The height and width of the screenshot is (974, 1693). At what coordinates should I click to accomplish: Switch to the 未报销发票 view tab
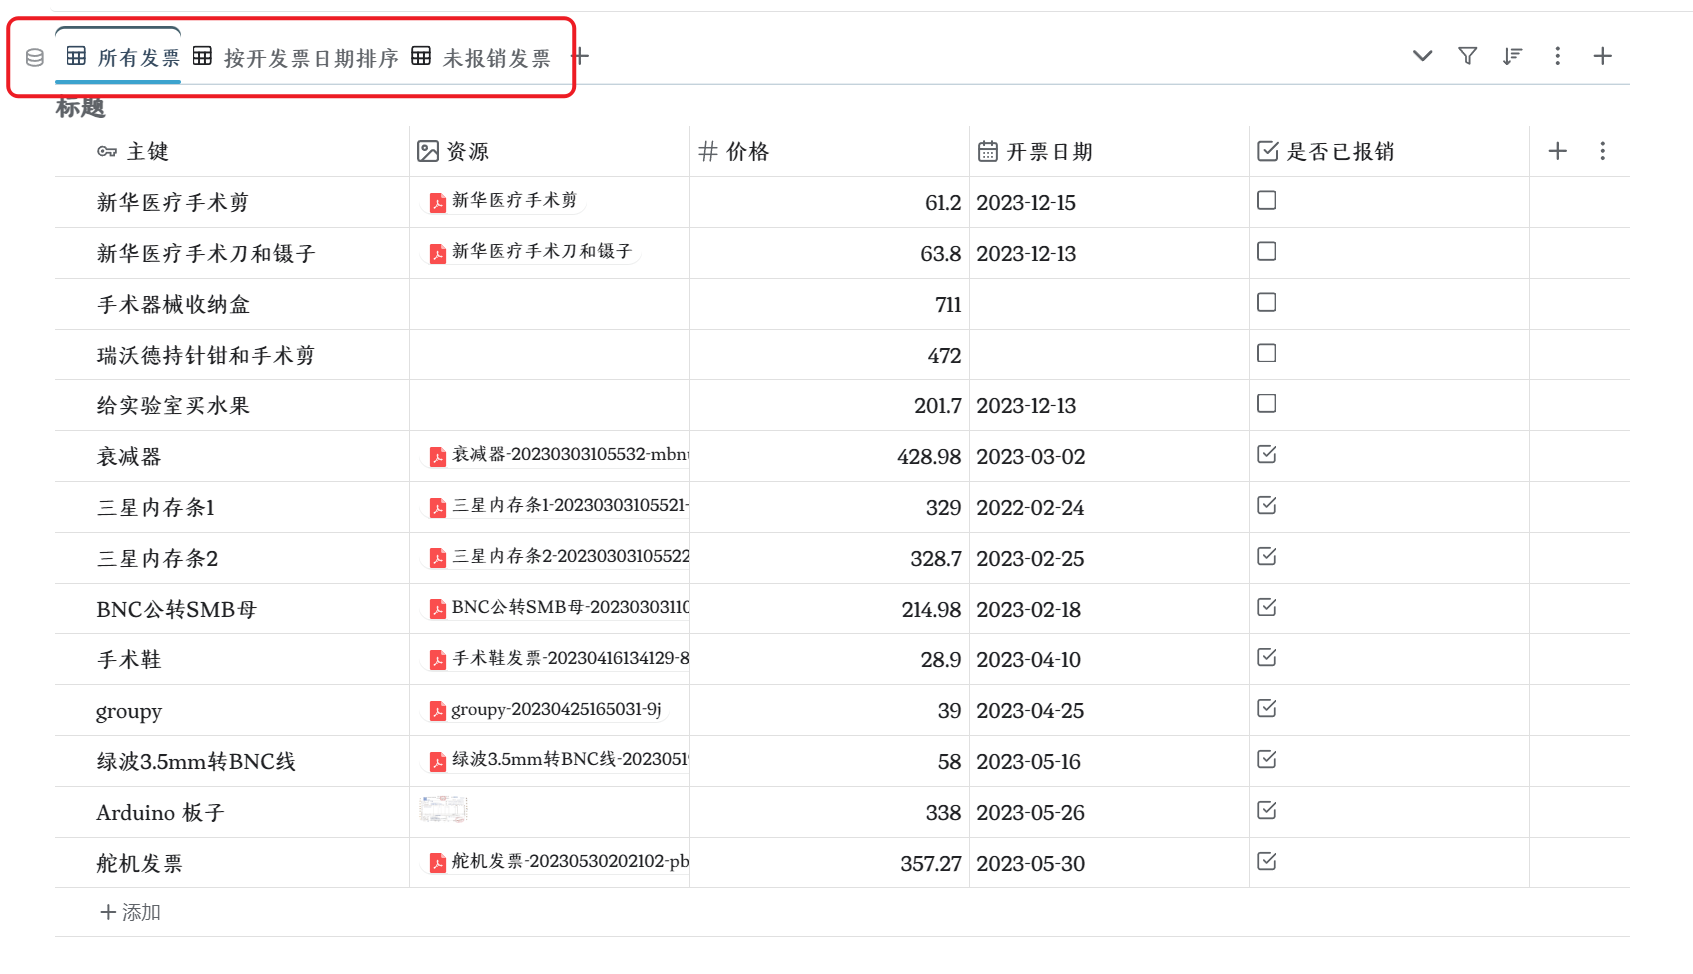point(481,57)
